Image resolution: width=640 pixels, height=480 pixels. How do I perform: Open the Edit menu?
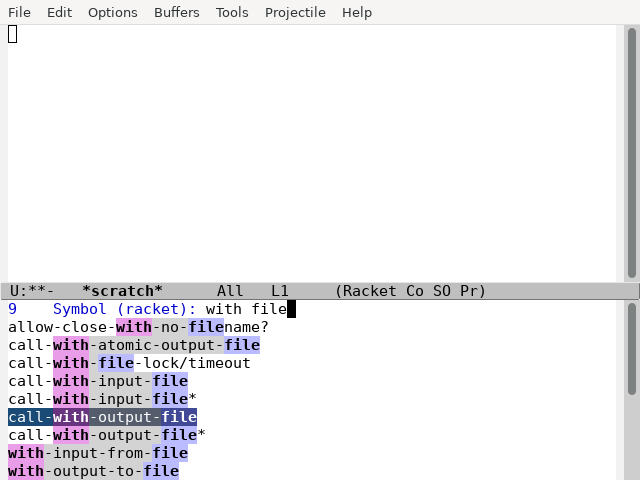pos(59,12)
